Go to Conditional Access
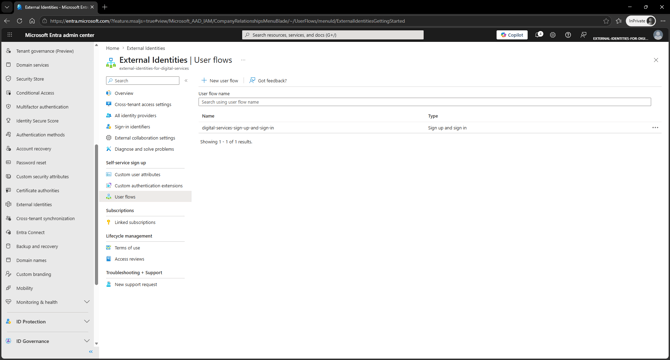 35,93
